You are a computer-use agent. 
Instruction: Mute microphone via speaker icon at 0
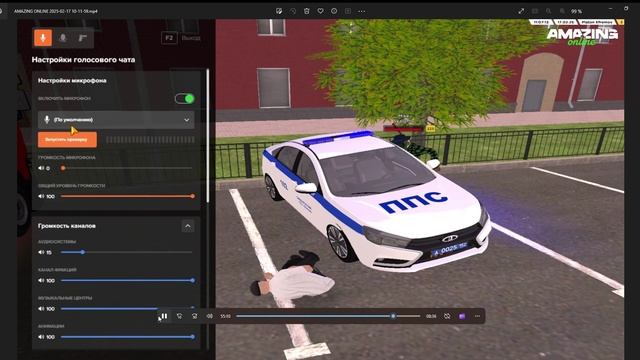coord(41,168)
